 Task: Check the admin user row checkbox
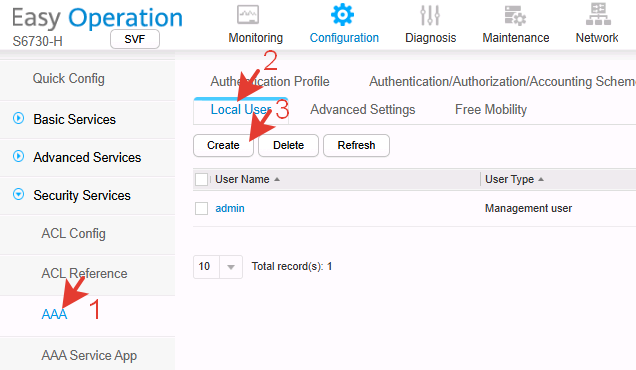coord(202,209)
